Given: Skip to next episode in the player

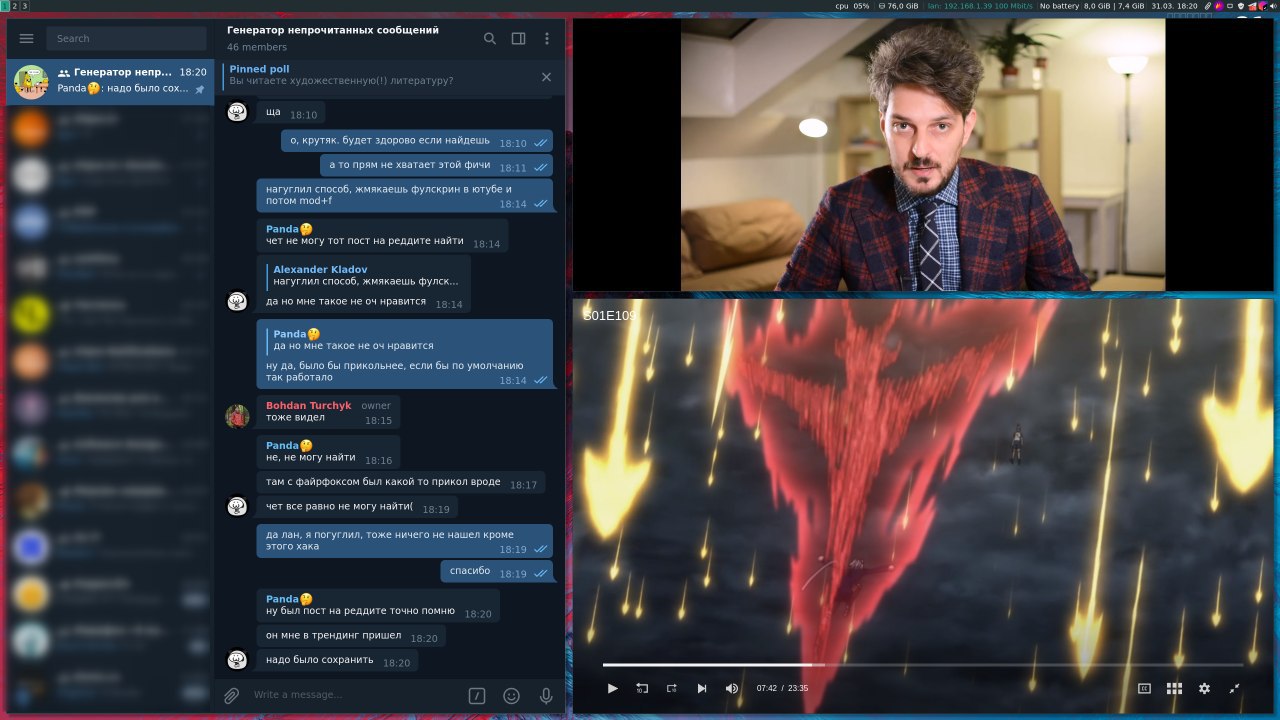Looking at the screenshot, I should click(702, 688).
